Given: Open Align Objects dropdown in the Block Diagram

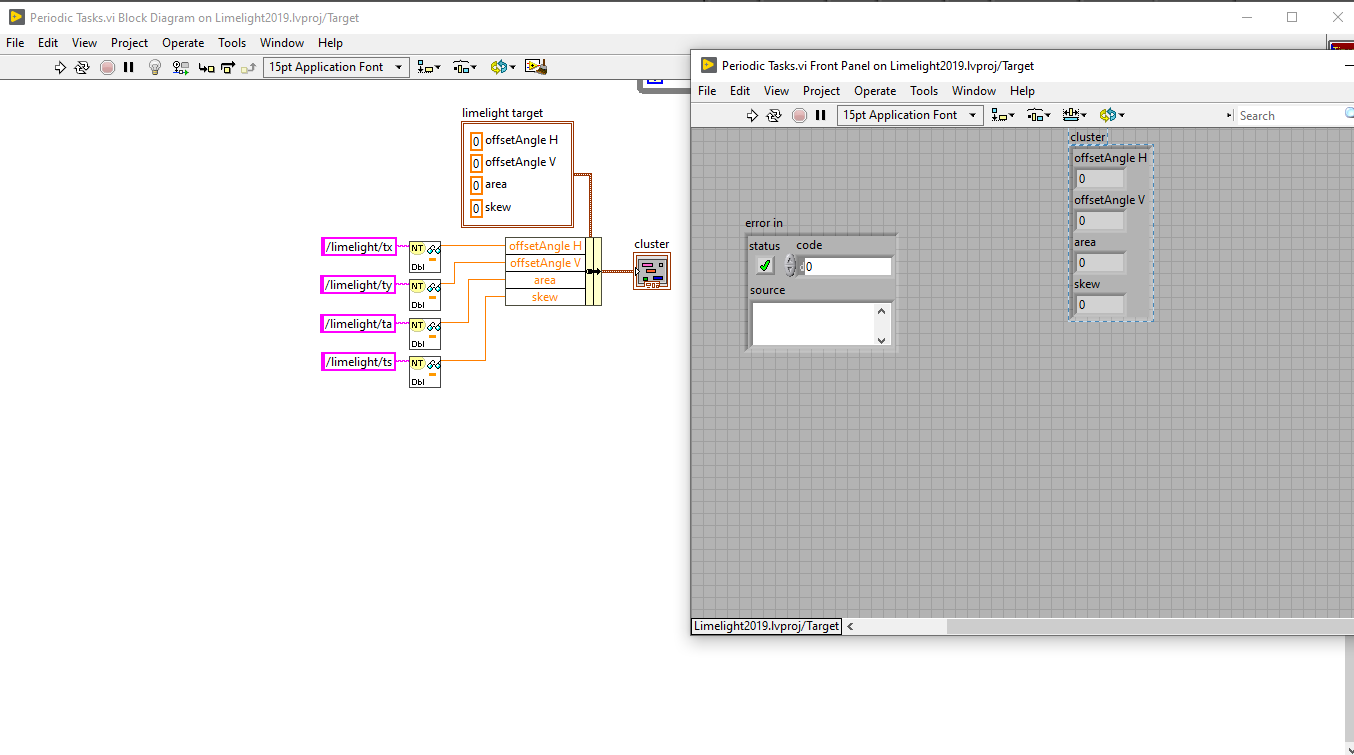Looking at the screenshot, I should 429,67.
